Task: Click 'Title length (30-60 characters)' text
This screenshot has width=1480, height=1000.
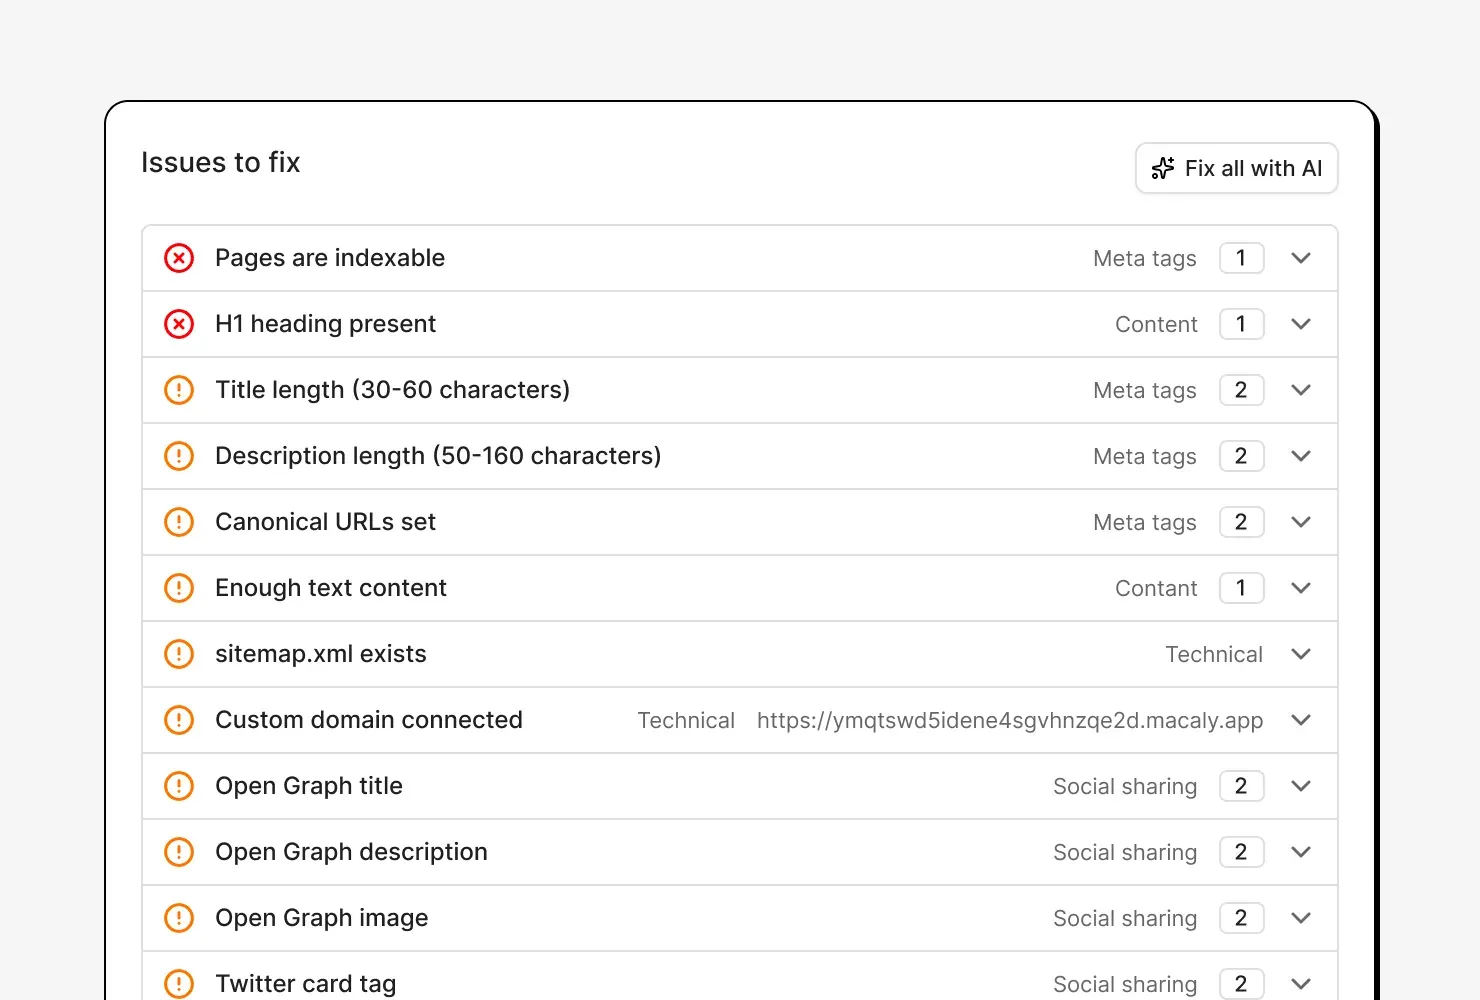Action: click(393, 390)
